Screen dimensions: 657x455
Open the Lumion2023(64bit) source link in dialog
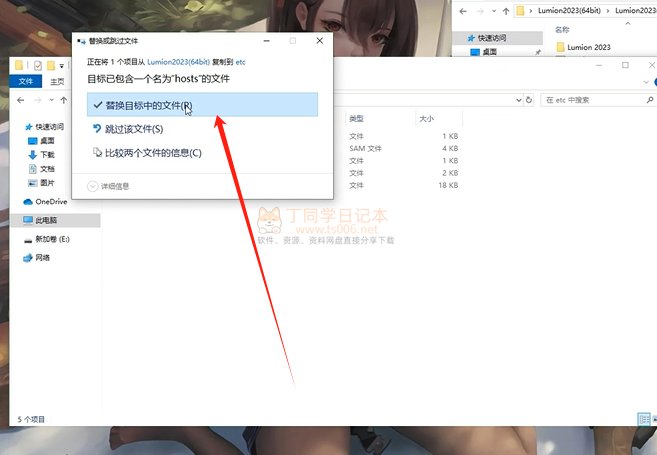coord(178,62)
